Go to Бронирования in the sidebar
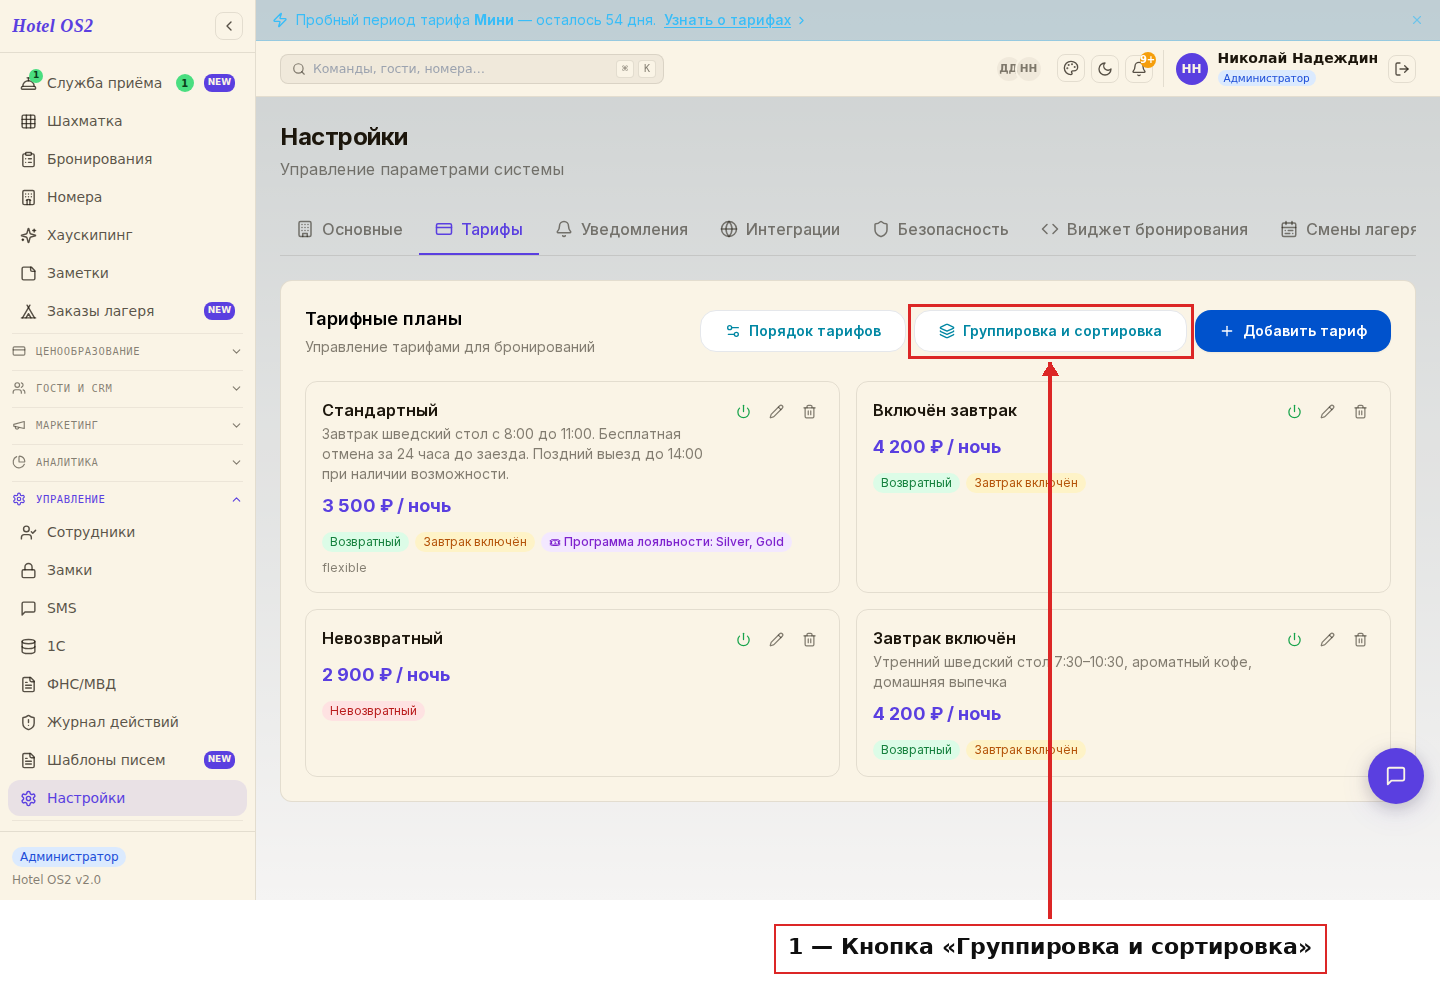Screen dimensions: 1440x997 coord(127,159)
